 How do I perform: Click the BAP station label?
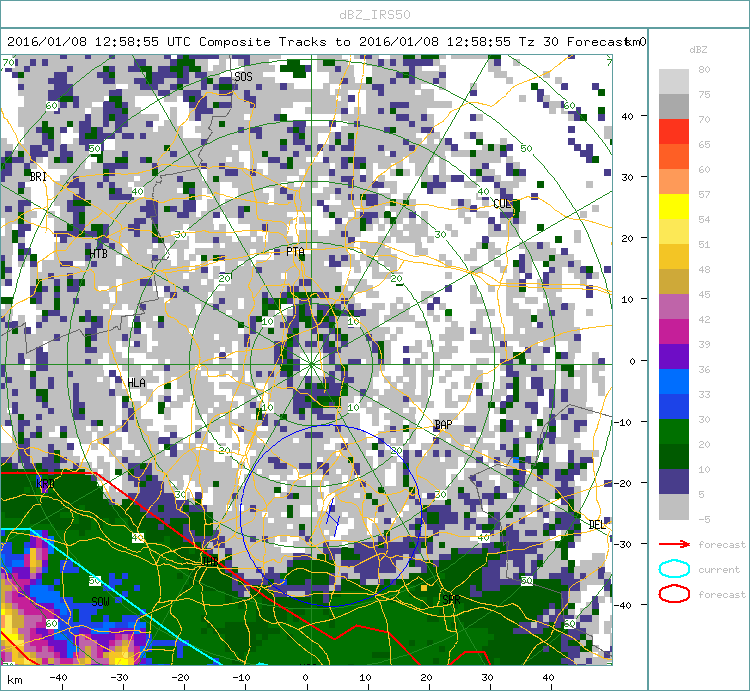coord(443,425)
